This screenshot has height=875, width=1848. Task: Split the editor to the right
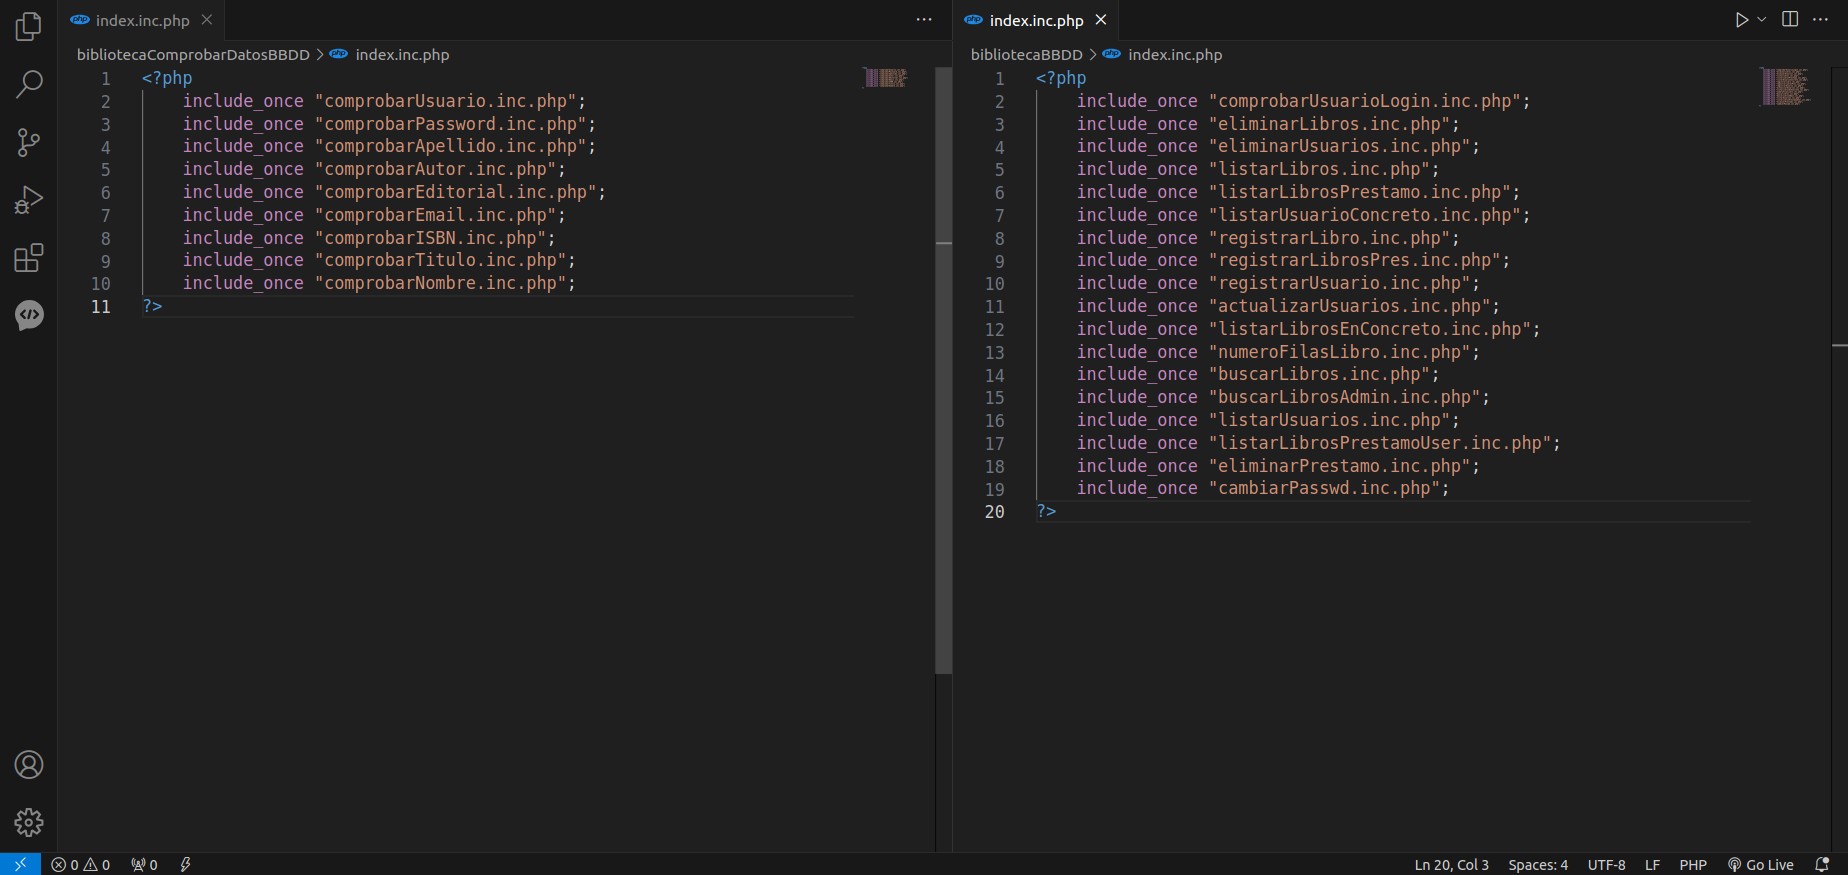pos(1790,20)
